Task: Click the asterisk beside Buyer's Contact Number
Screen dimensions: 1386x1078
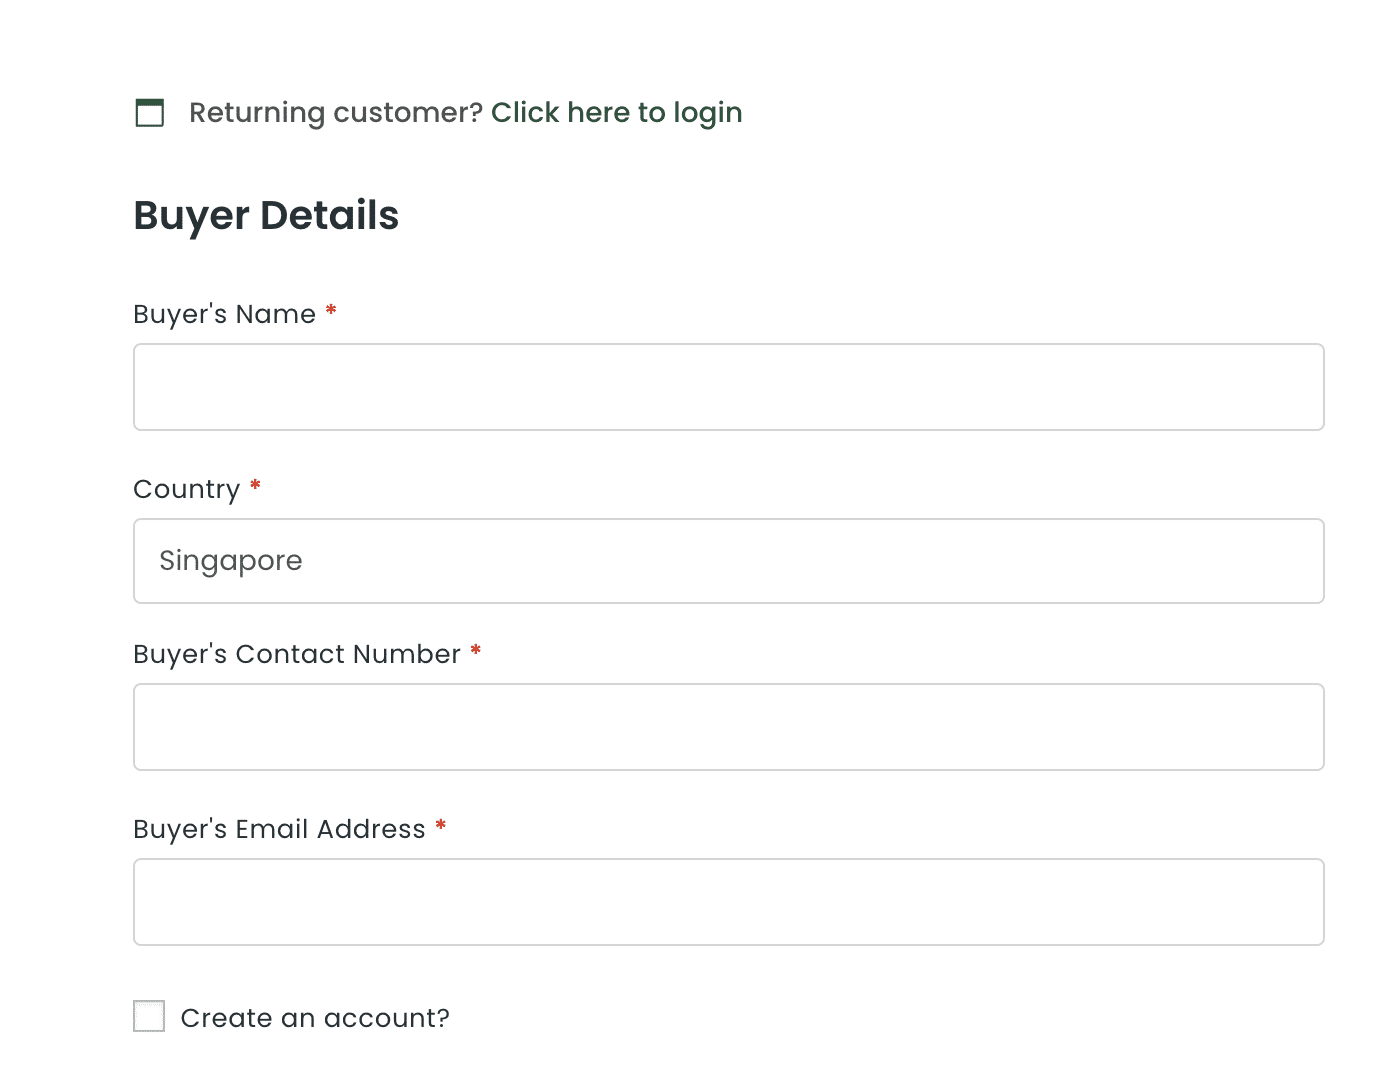Action: click(x=476, y=652)
